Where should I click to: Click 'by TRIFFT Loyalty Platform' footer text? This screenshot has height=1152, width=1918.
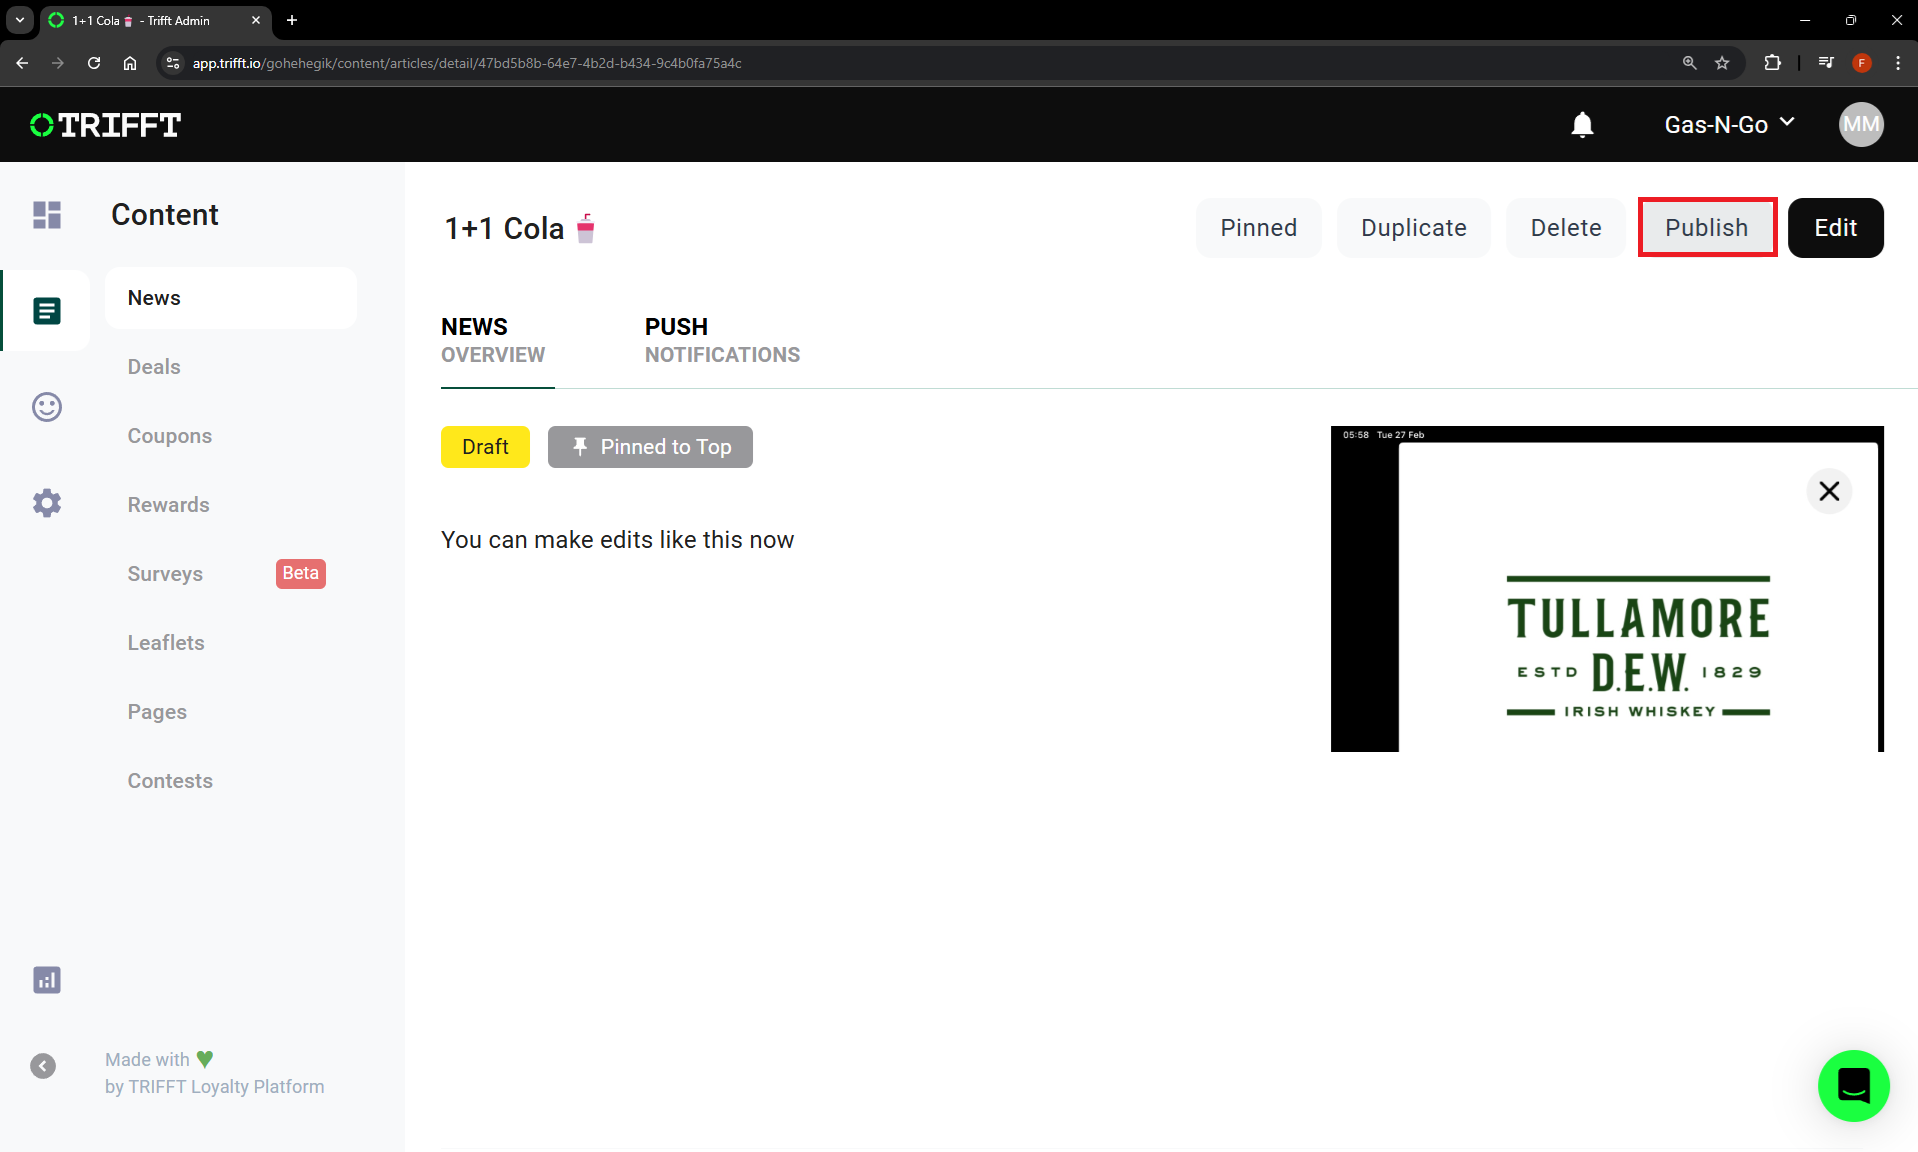[214, 1087]
